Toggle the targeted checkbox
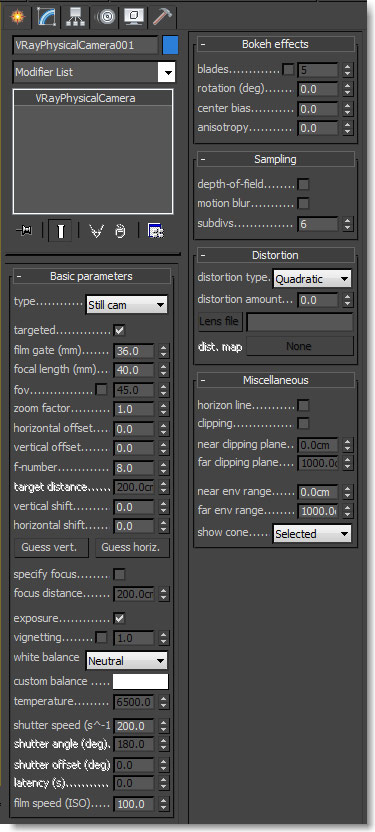Image resolution: width=375 pixels, height=832 pixels. [x=119, y=331]
